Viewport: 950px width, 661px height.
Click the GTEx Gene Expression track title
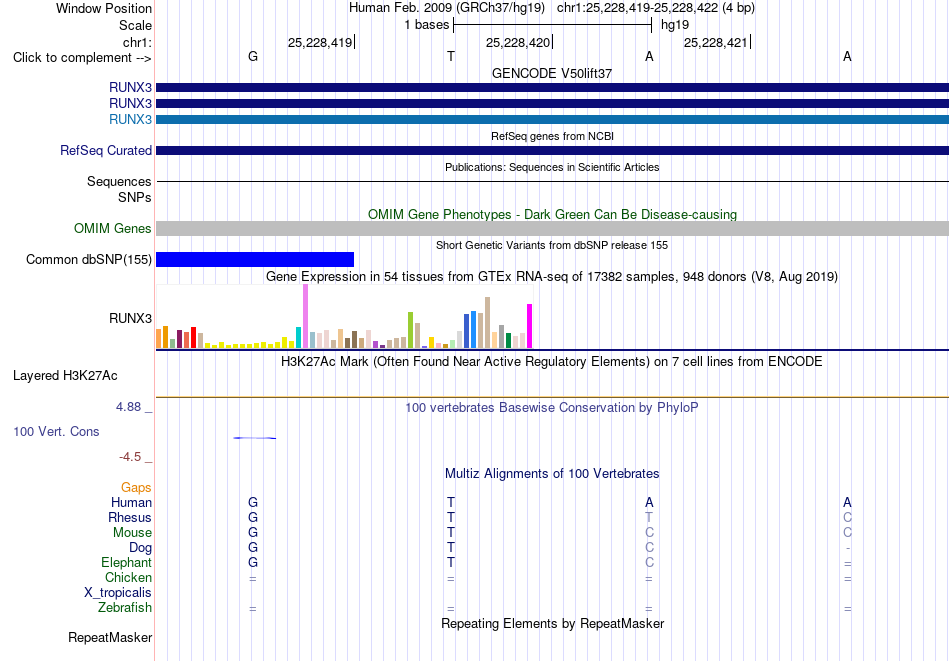(552, 277)
